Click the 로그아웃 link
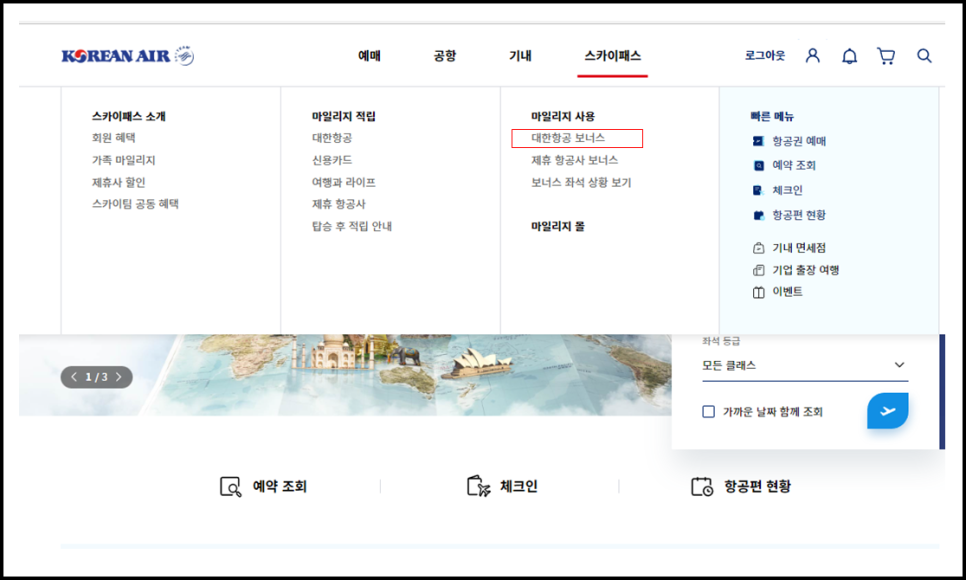Image resolution: width=966 pixels, height=580 pixels. pyautogui.click(x=765, y=55)
